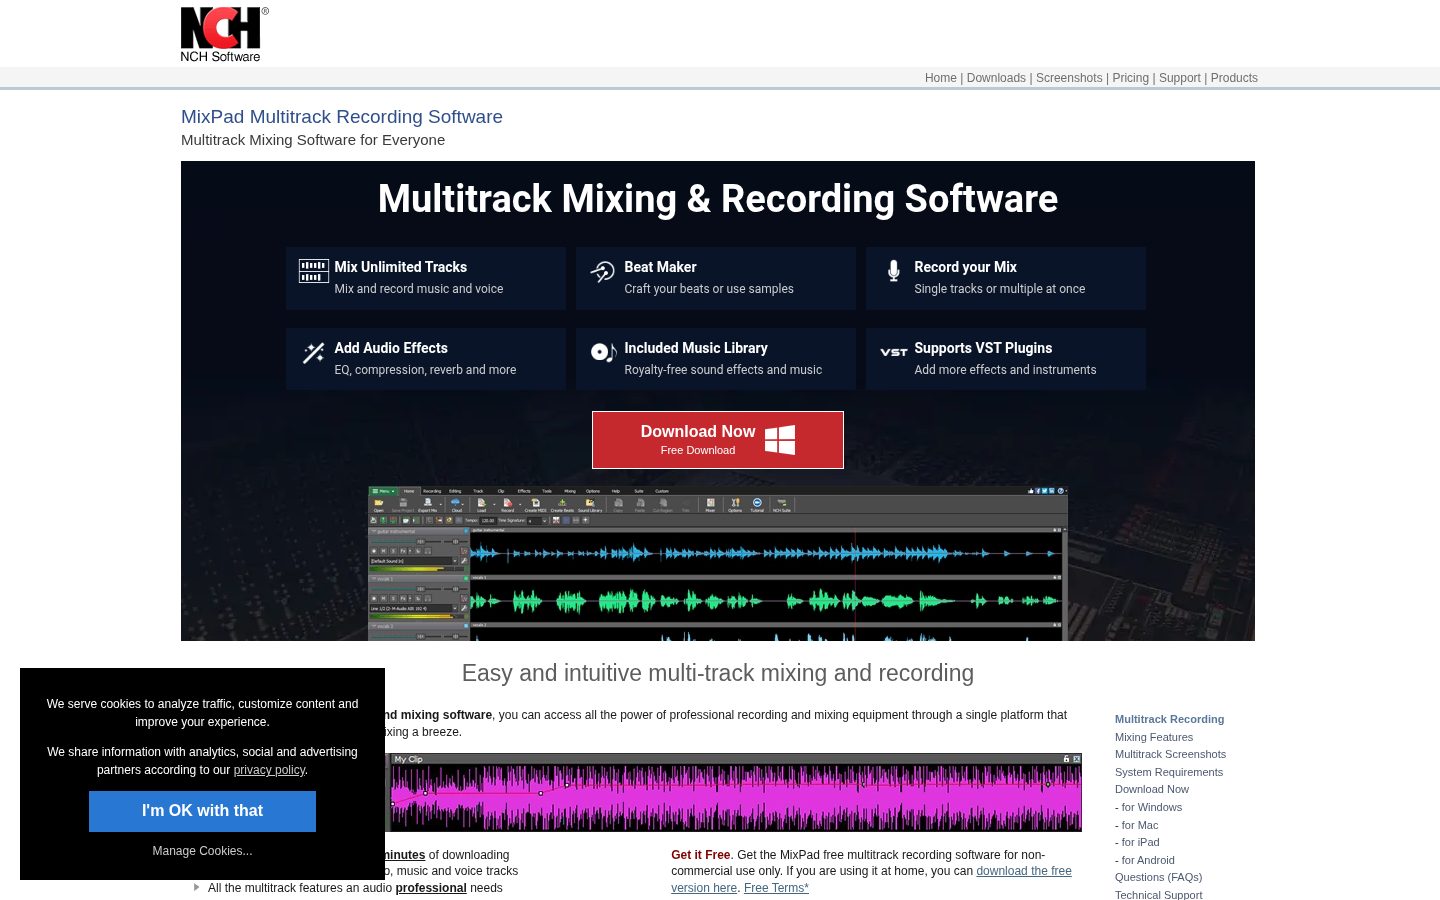Viewport: 1440px width, 900px height.
Task: Open the Multitrack Recording sidebar link
Action: click(1169, 719)
